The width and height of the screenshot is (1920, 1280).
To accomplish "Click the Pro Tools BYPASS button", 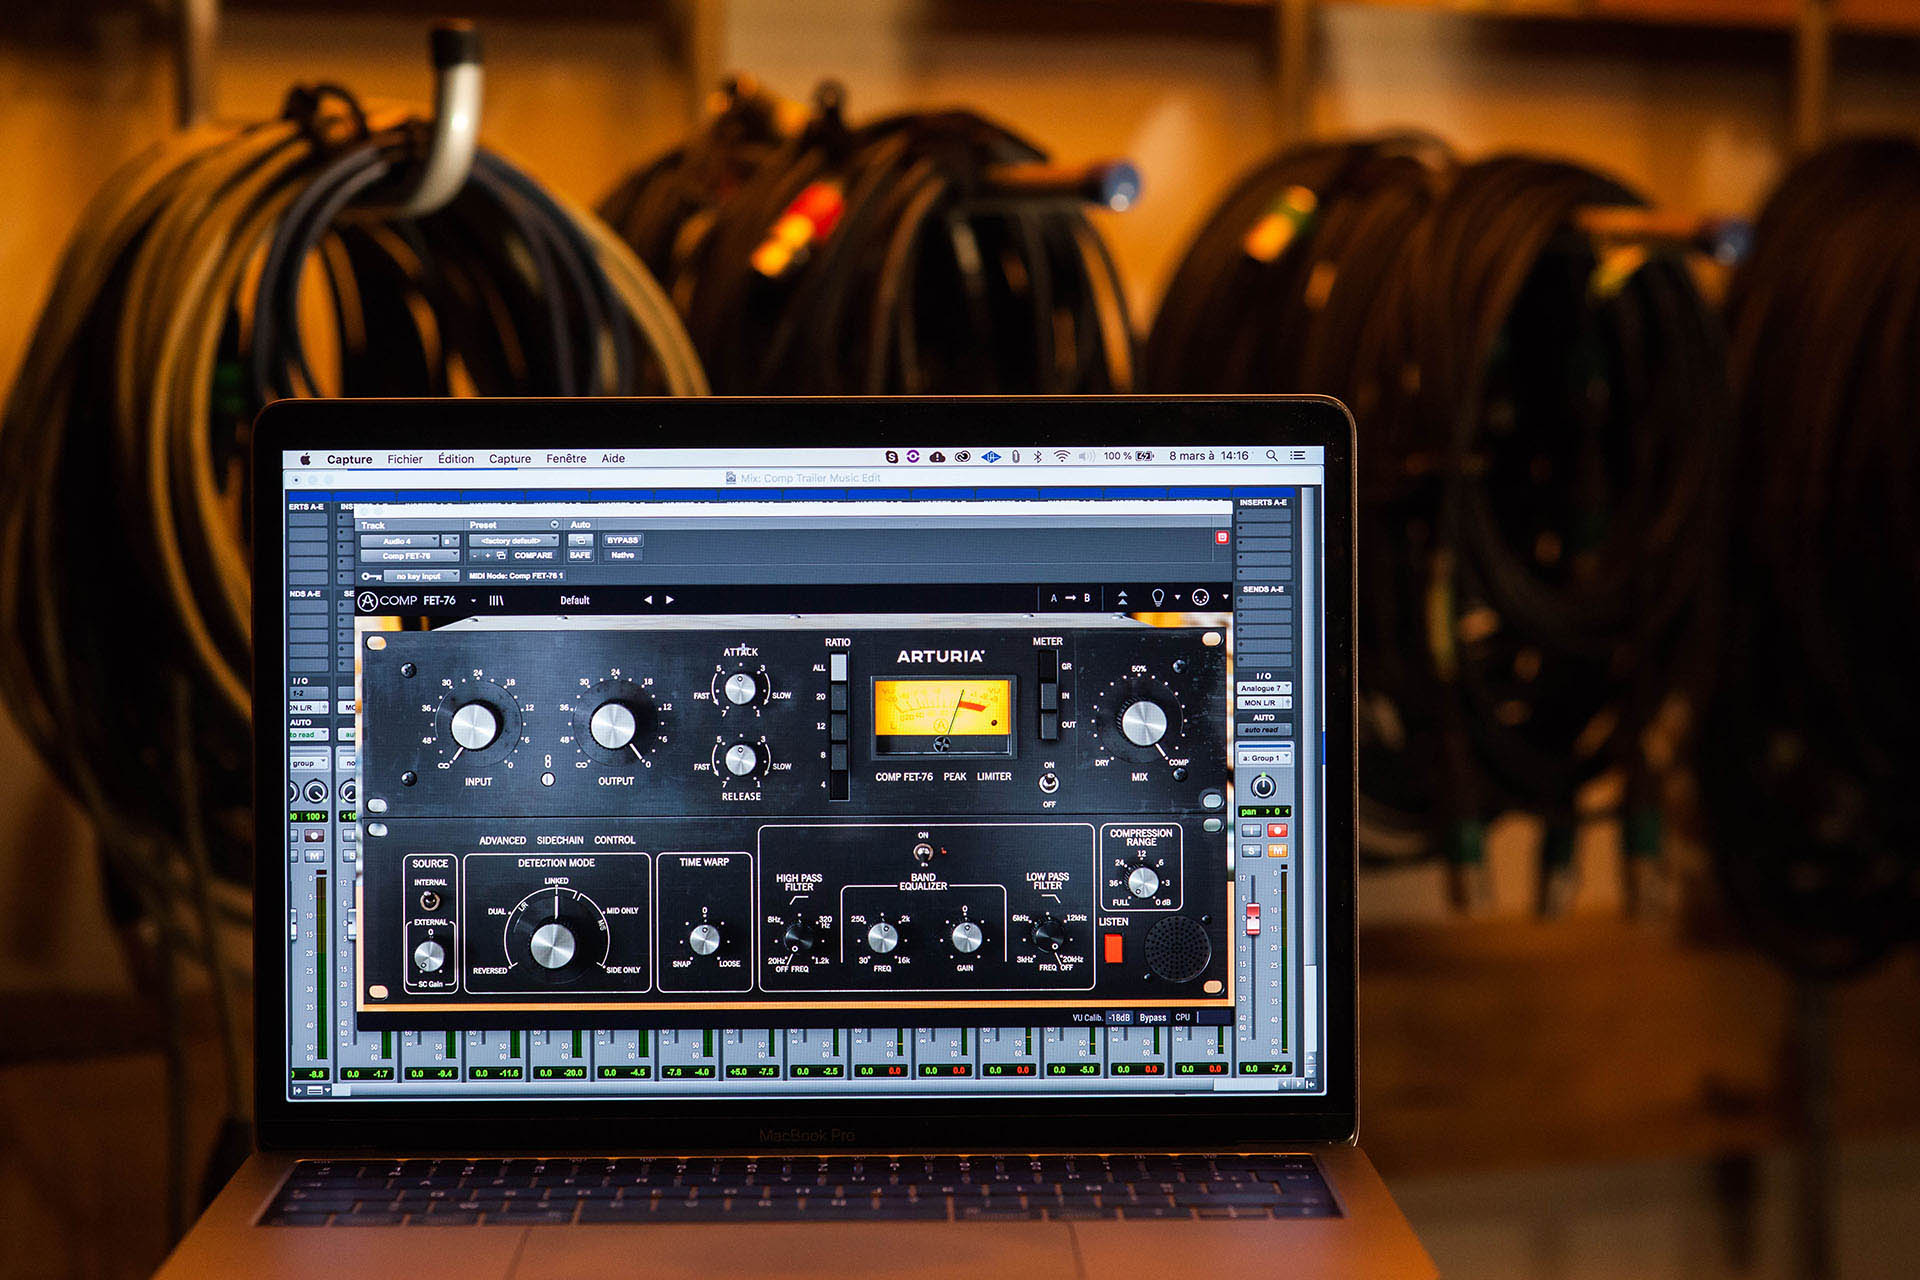I will tap(622, 540).
